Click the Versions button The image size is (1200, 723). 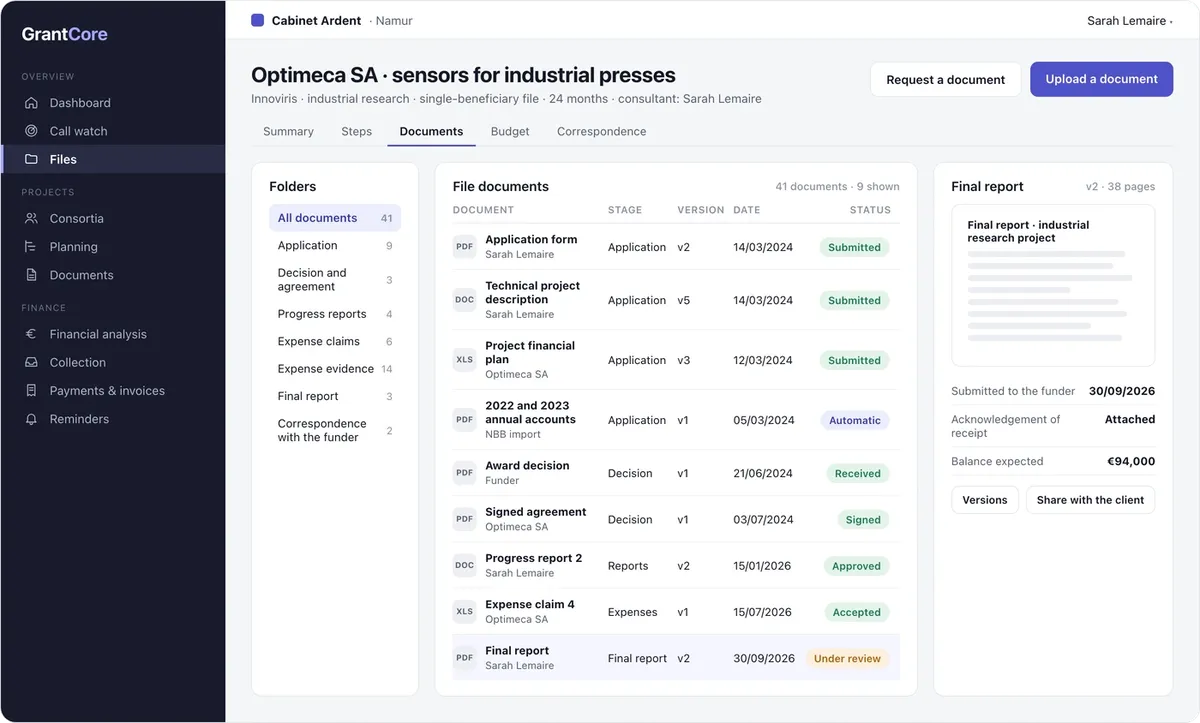(985, 500)
